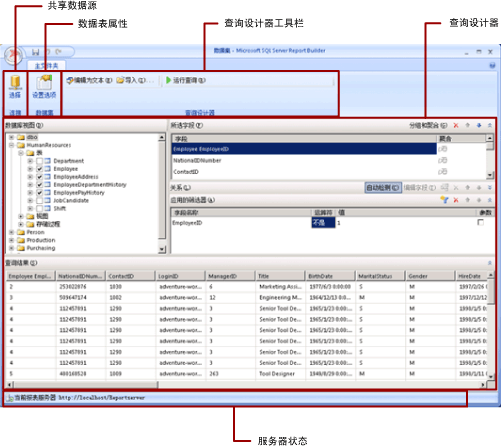Toggle the 参数 checkbox for EmployeeID filter
The image size is (501, 447).
pyautogui.click(x=480, y=223)
